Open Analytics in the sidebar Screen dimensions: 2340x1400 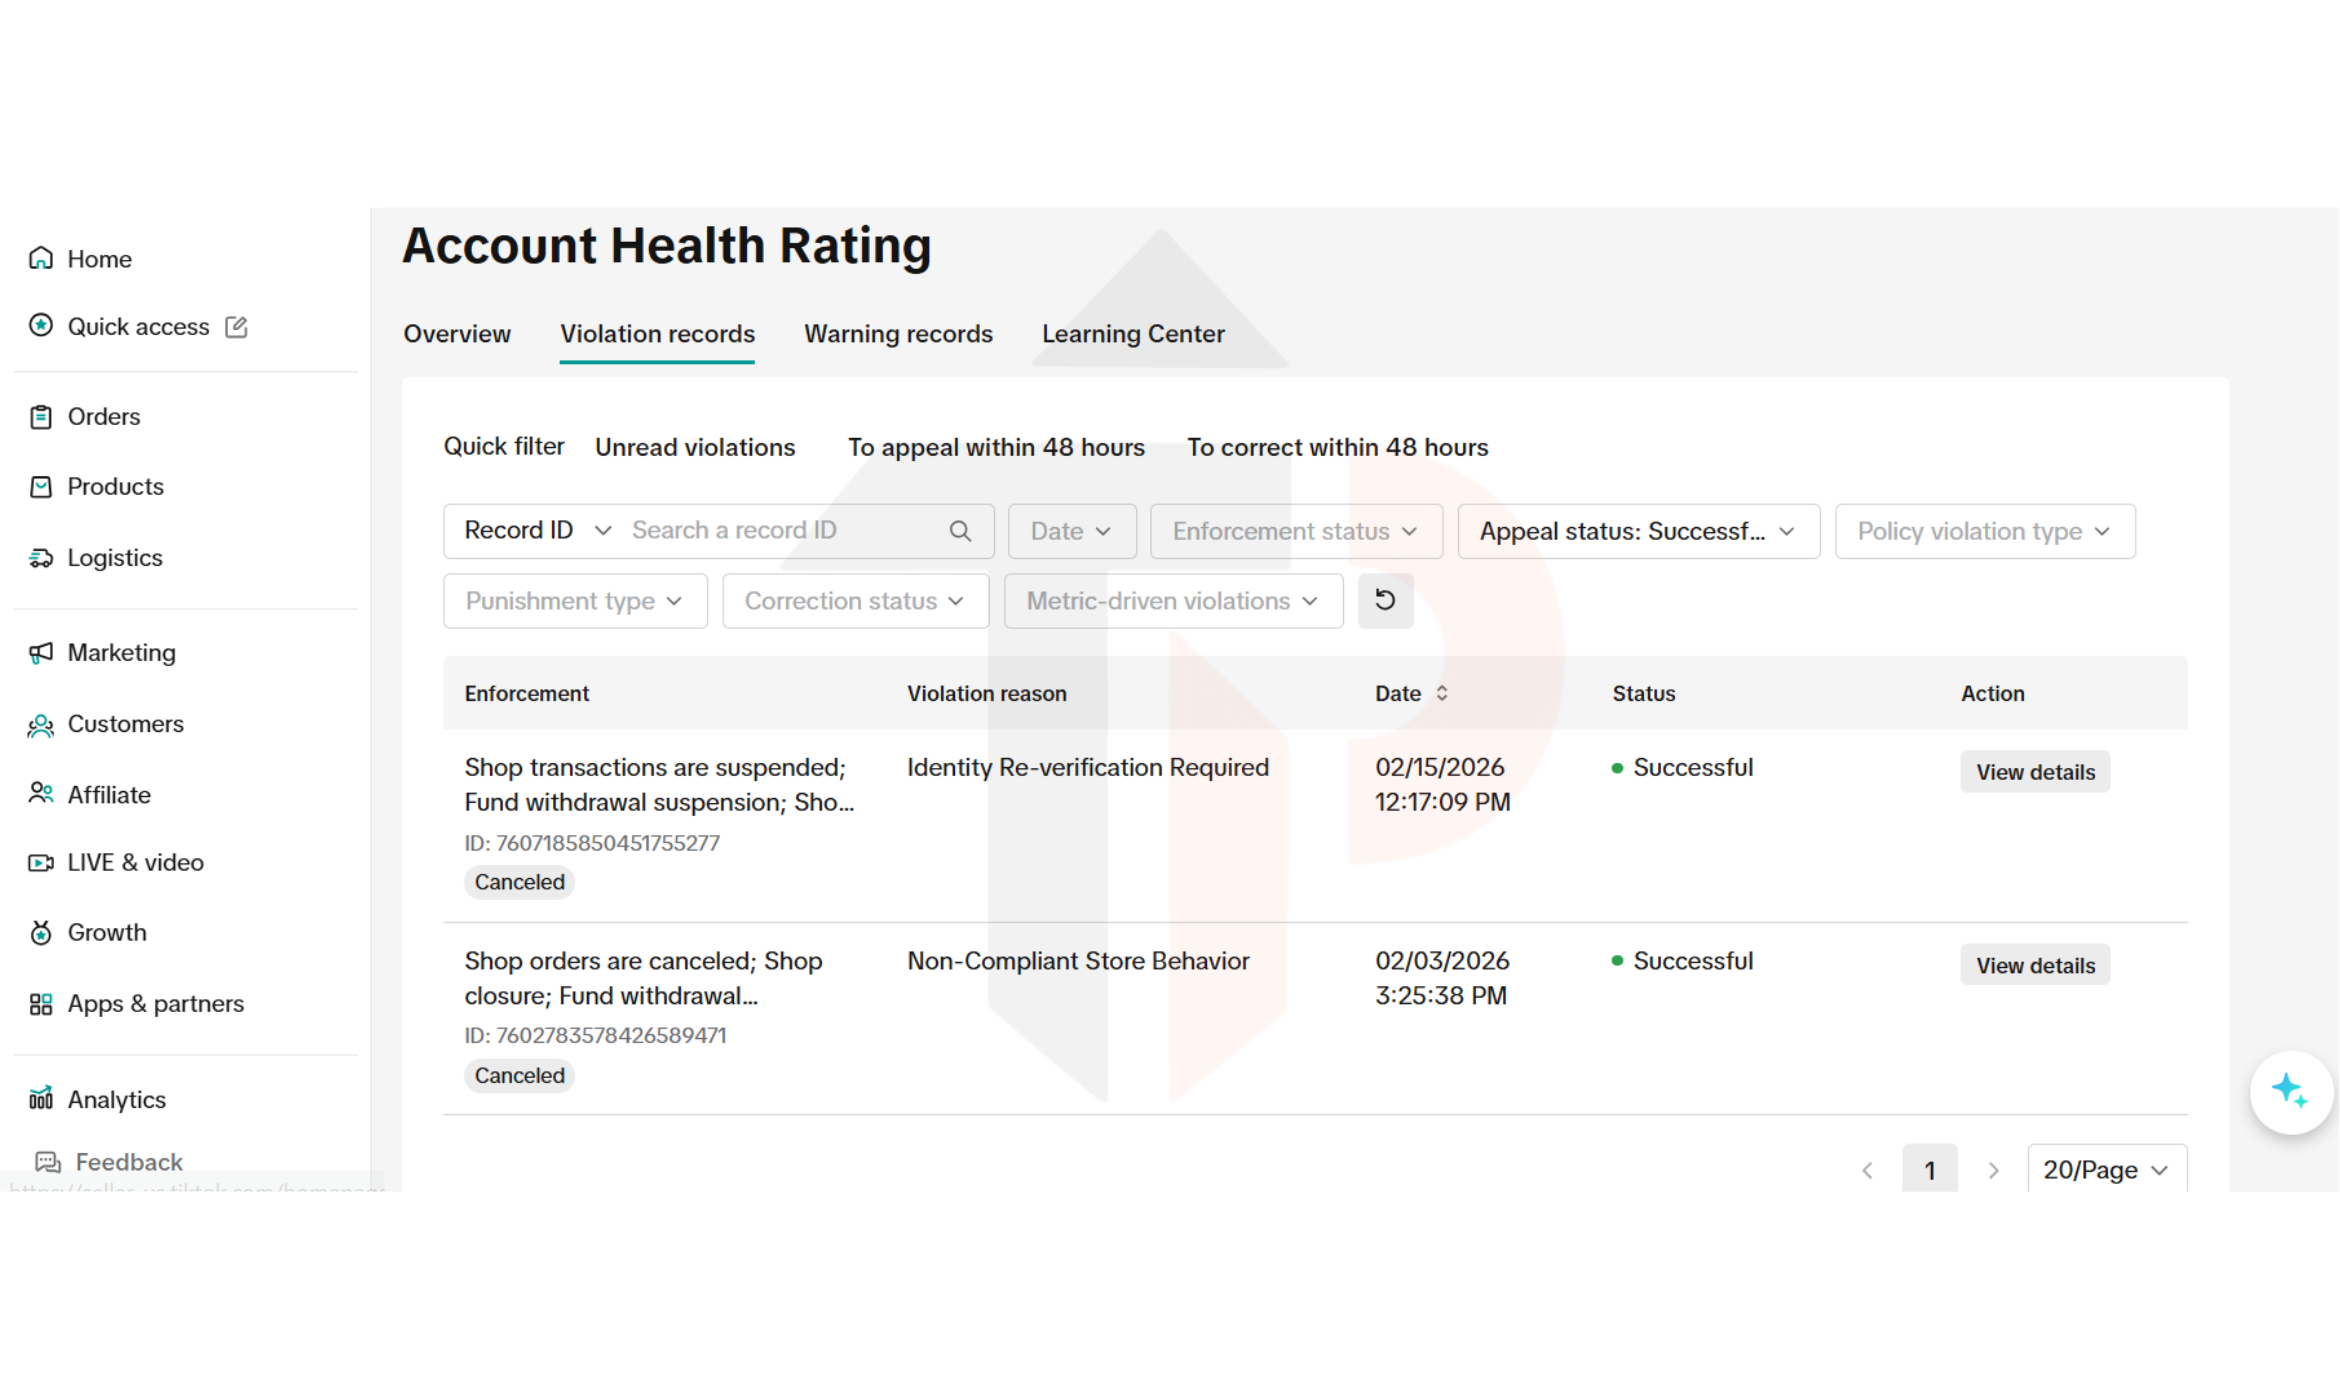[x=116, y=1099]
